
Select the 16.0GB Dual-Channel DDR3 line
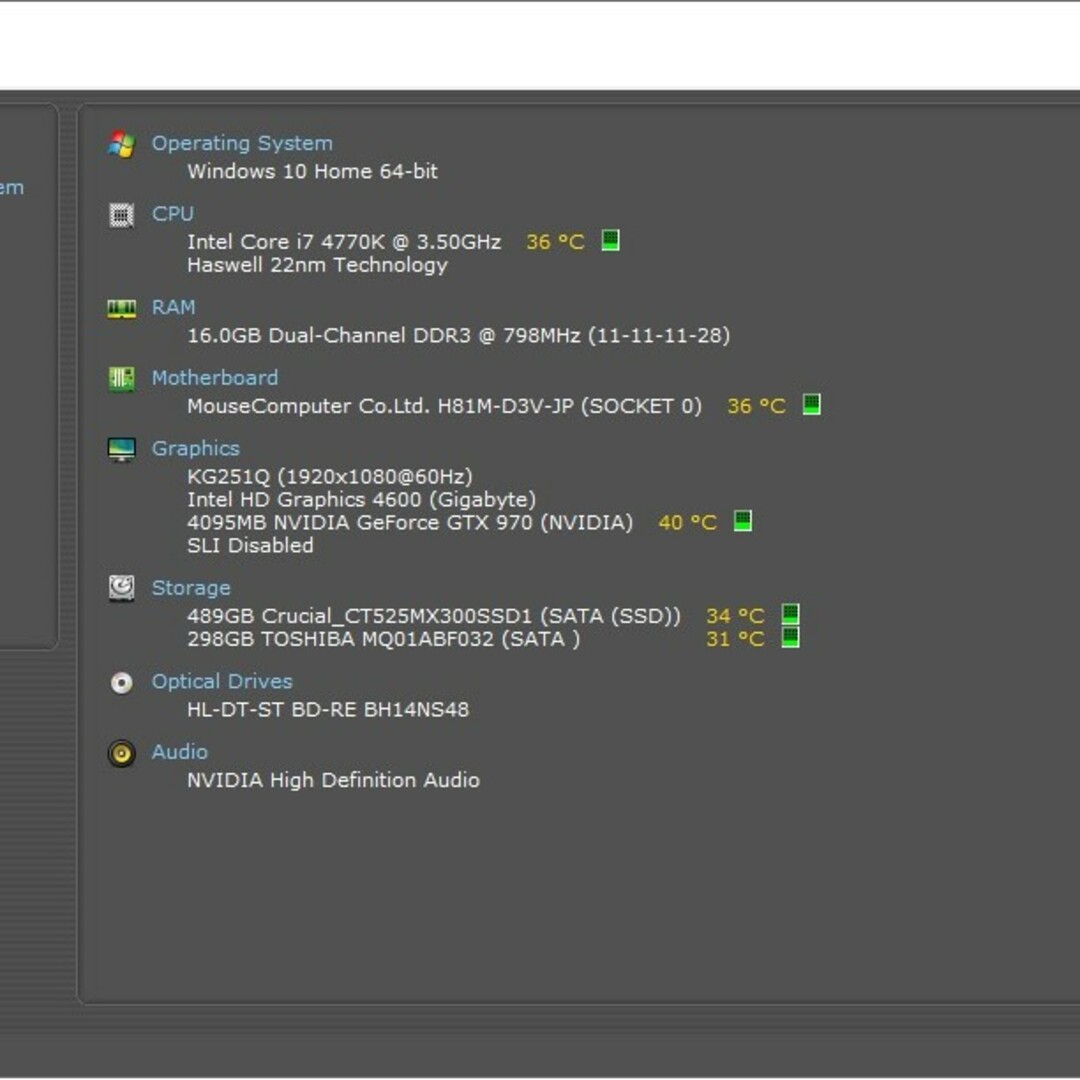coord(458,335)
